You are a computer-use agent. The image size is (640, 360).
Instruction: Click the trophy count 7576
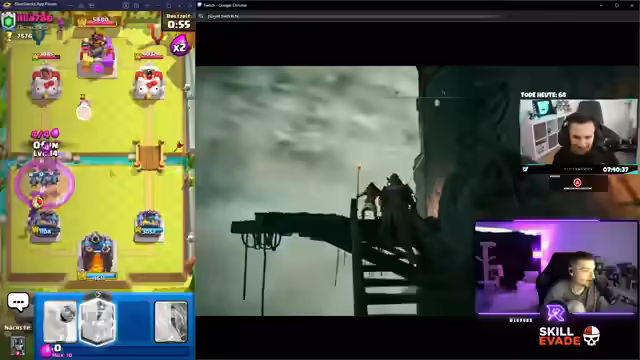pos(24,36)
